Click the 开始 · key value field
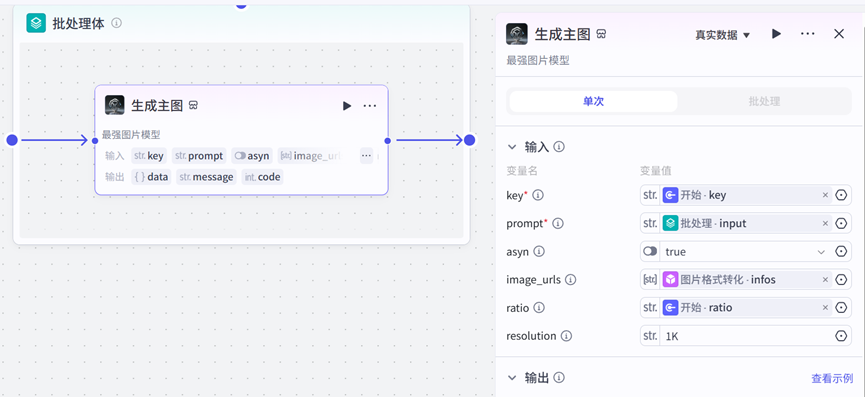This screenshot has height=397, width=865. pyautogui.click(x=745, y=195)
